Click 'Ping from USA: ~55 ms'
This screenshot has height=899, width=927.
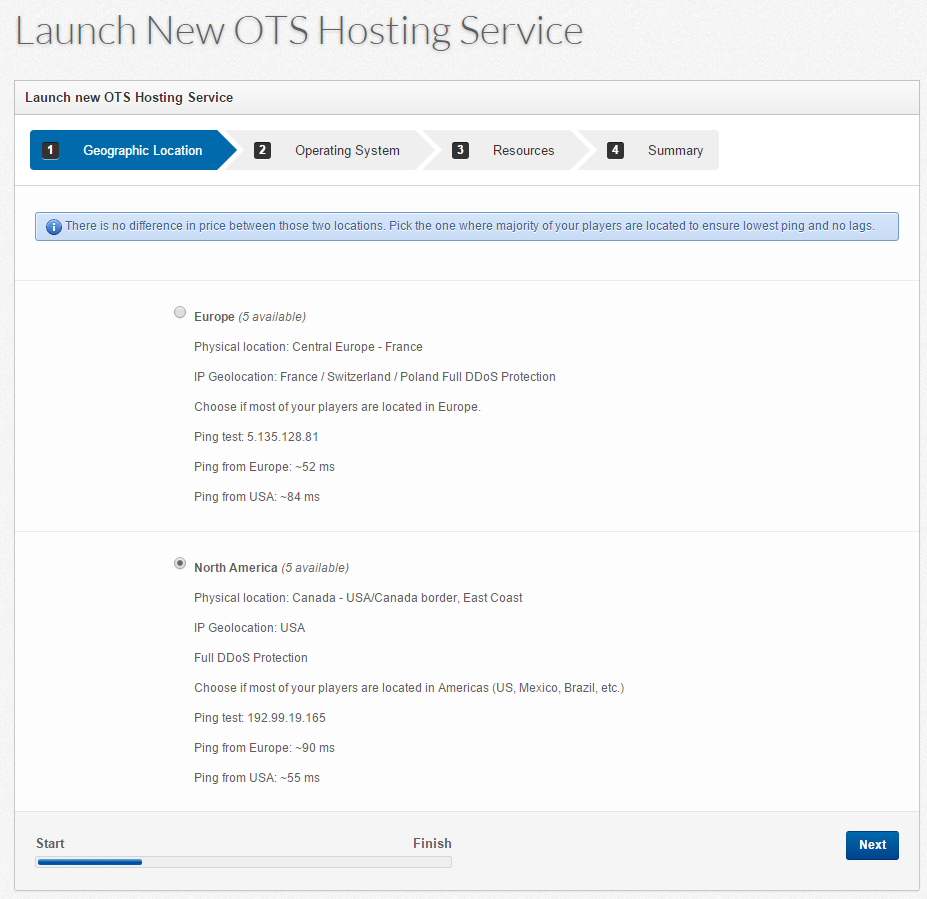coord(257,778)
